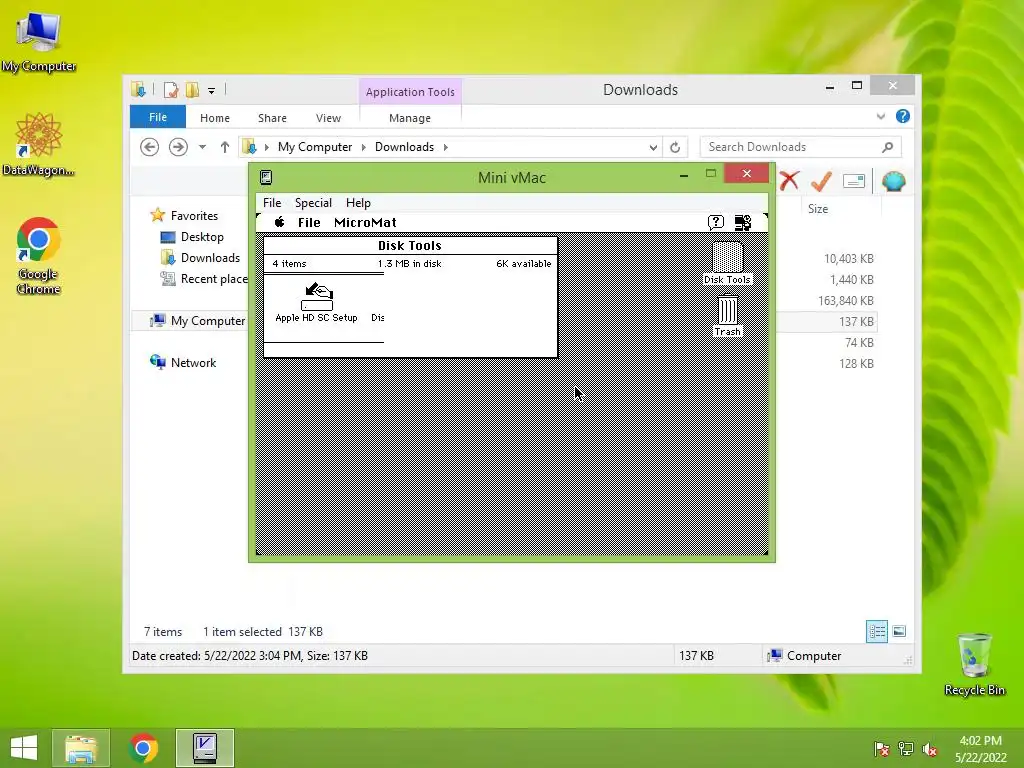Open File Explorer from the taskbar

click(81, 748)
